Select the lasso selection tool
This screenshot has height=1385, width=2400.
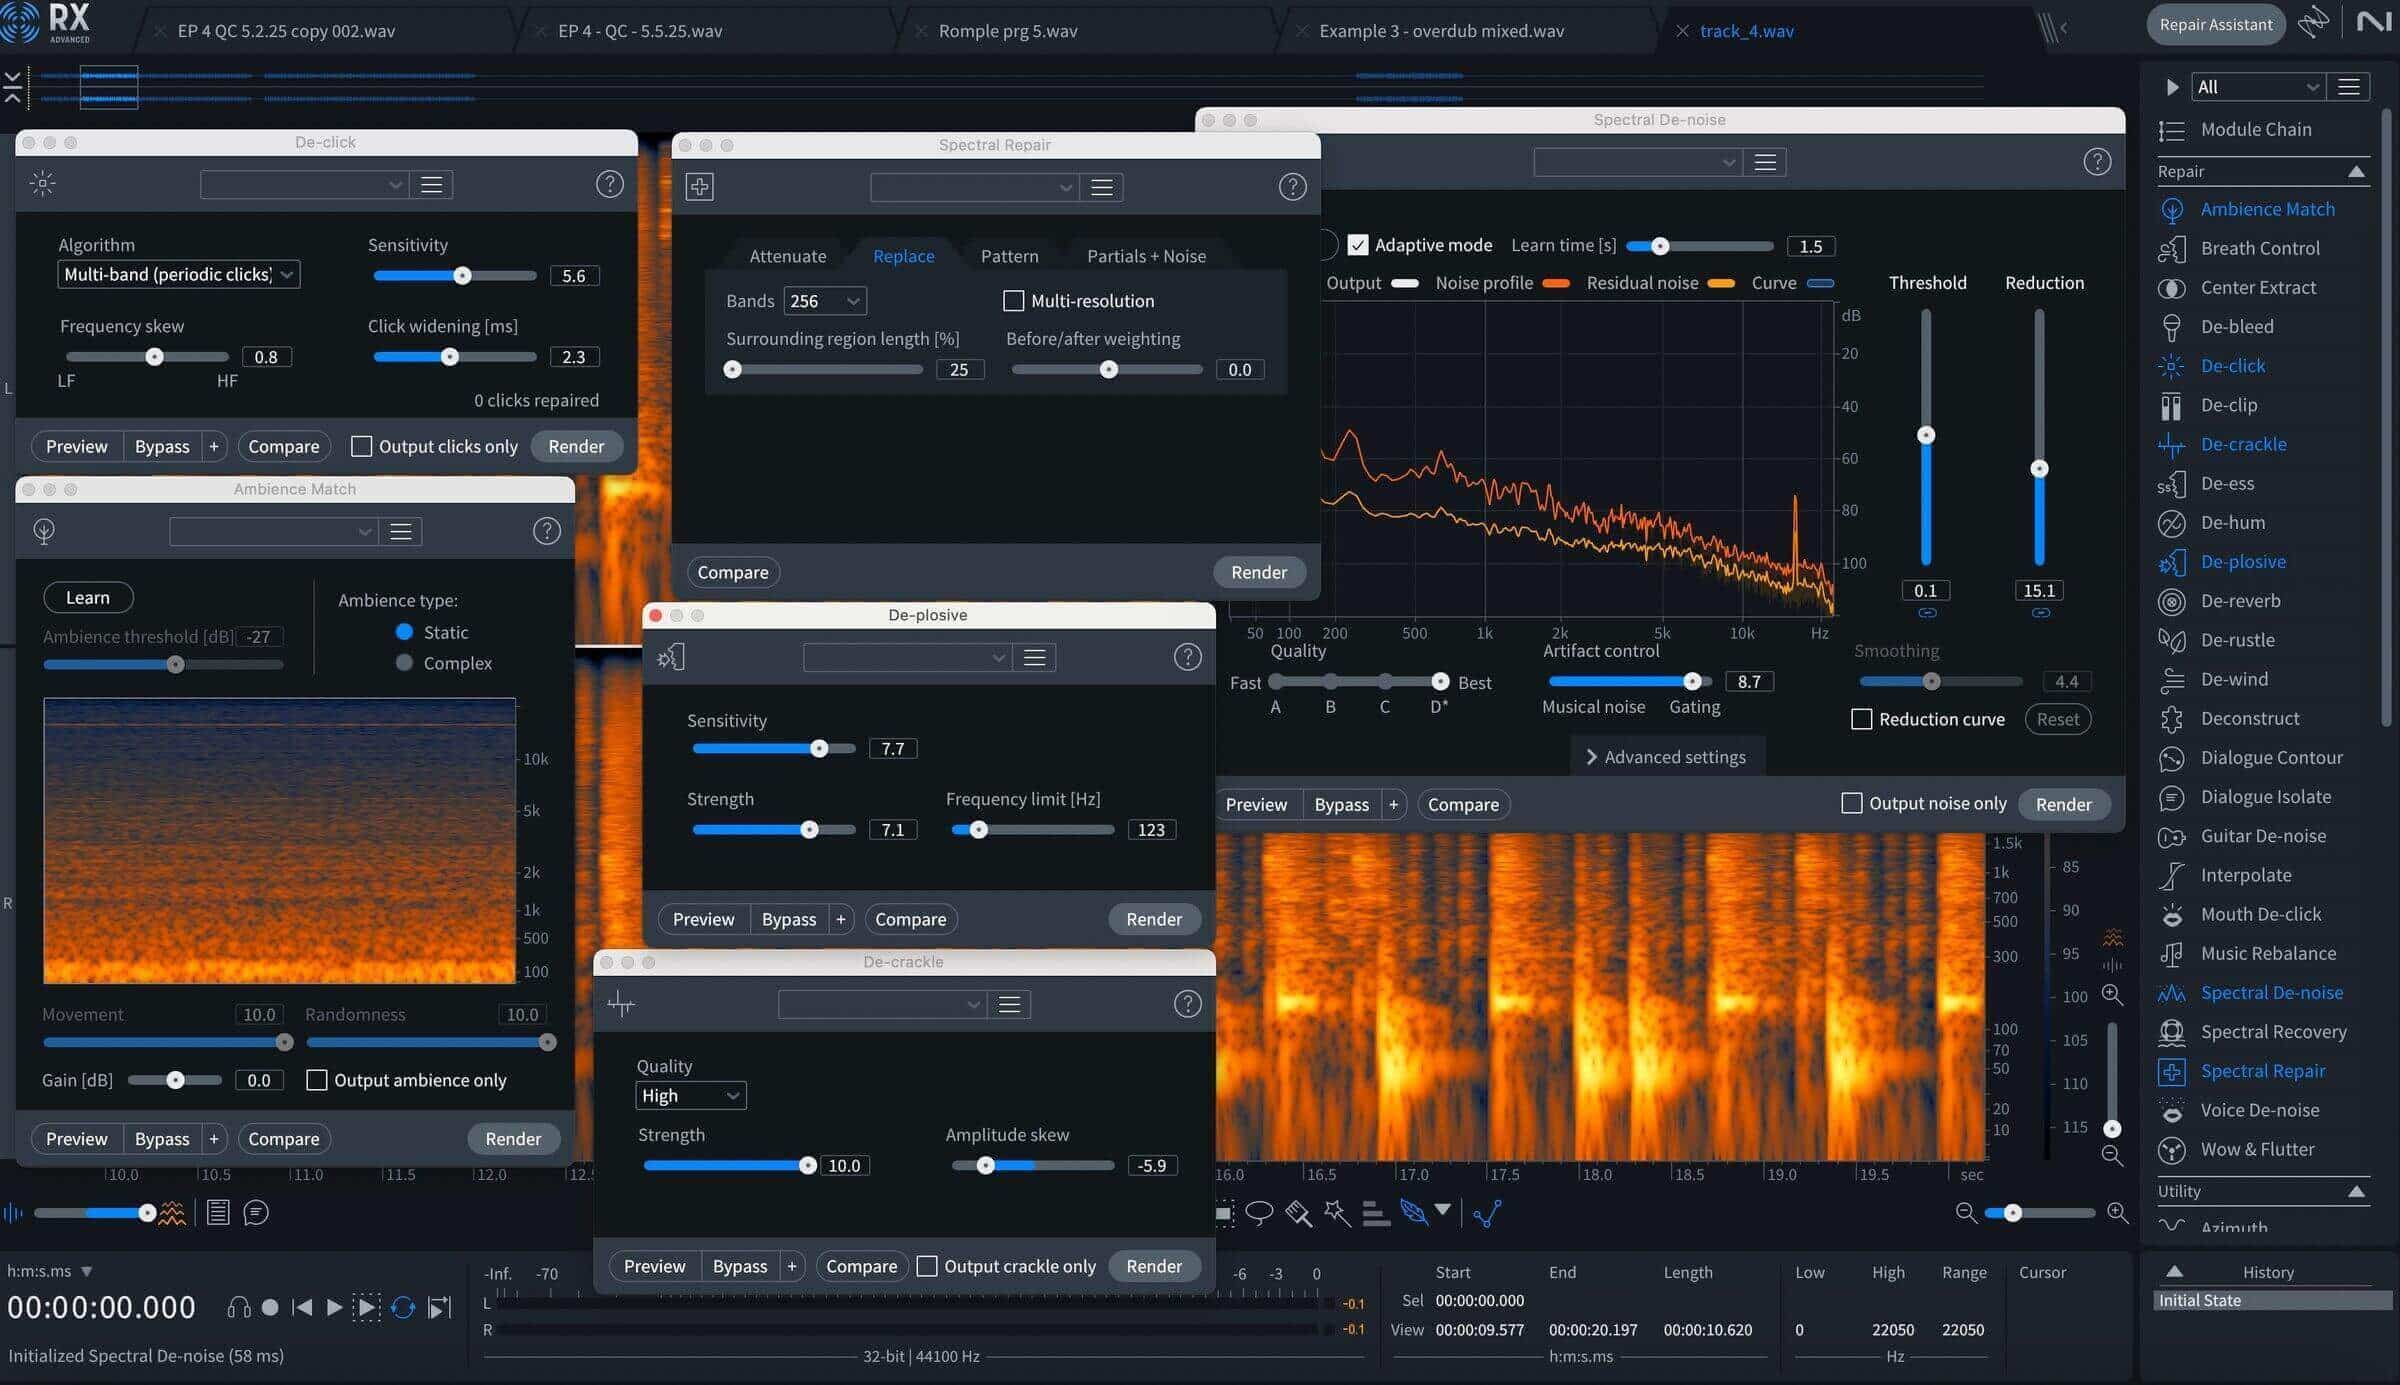[1259, 1213]
